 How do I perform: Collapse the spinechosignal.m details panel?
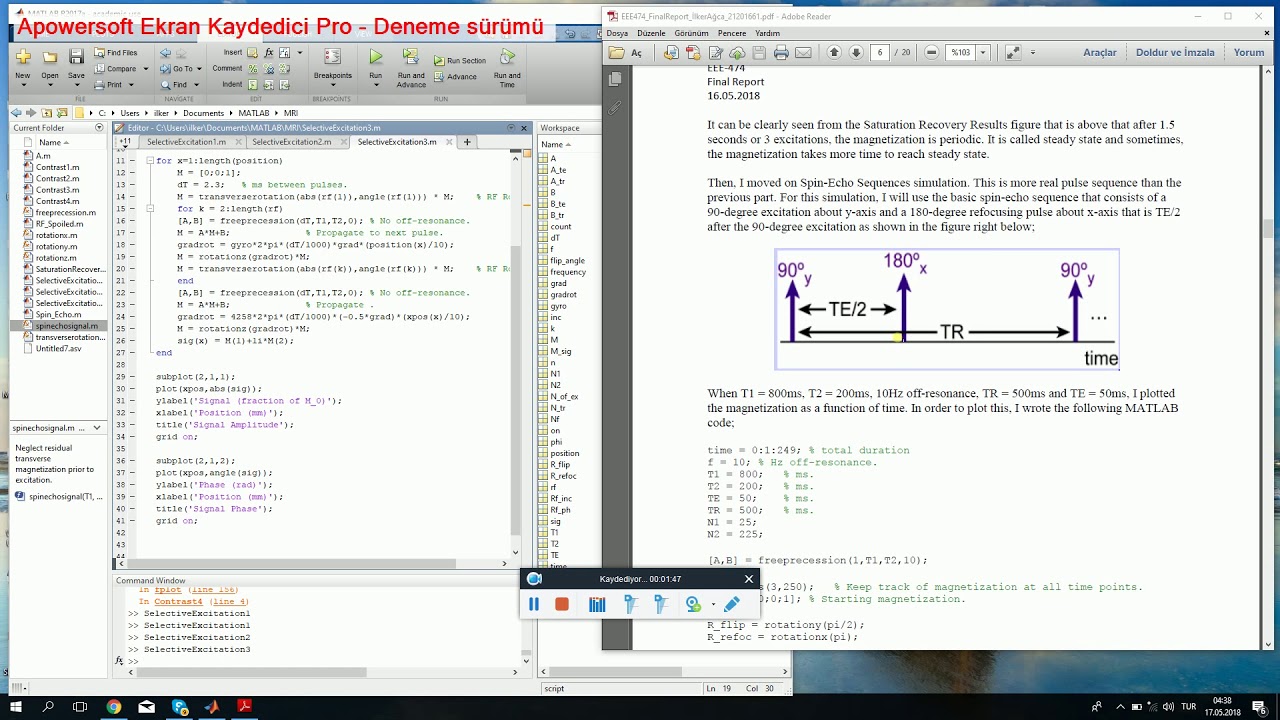97,428
